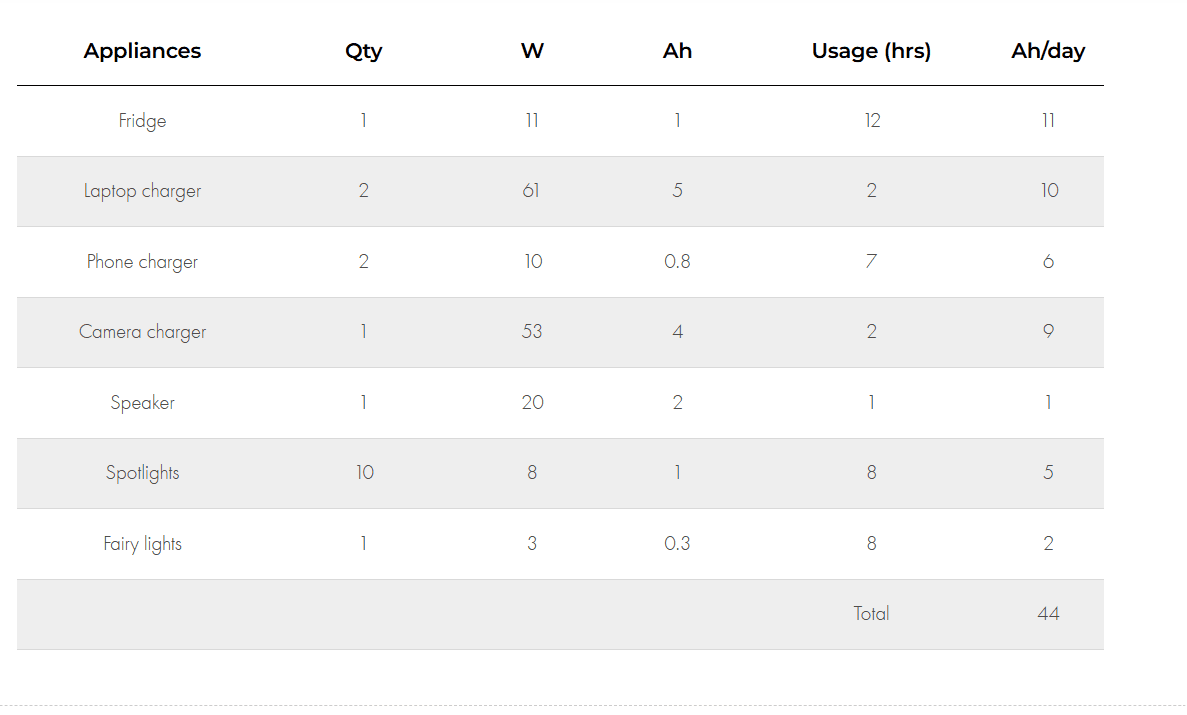Click the W column header
Viewport: 1187px width, 715px height.
[x=532, y=51]
